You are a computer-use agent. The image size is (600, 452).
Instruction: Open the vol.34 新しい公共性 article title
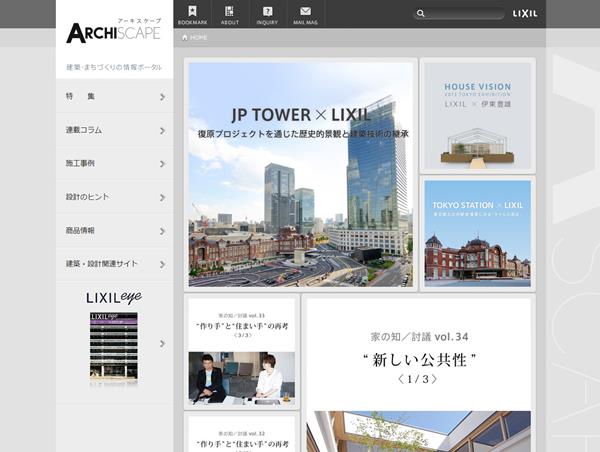419,358
